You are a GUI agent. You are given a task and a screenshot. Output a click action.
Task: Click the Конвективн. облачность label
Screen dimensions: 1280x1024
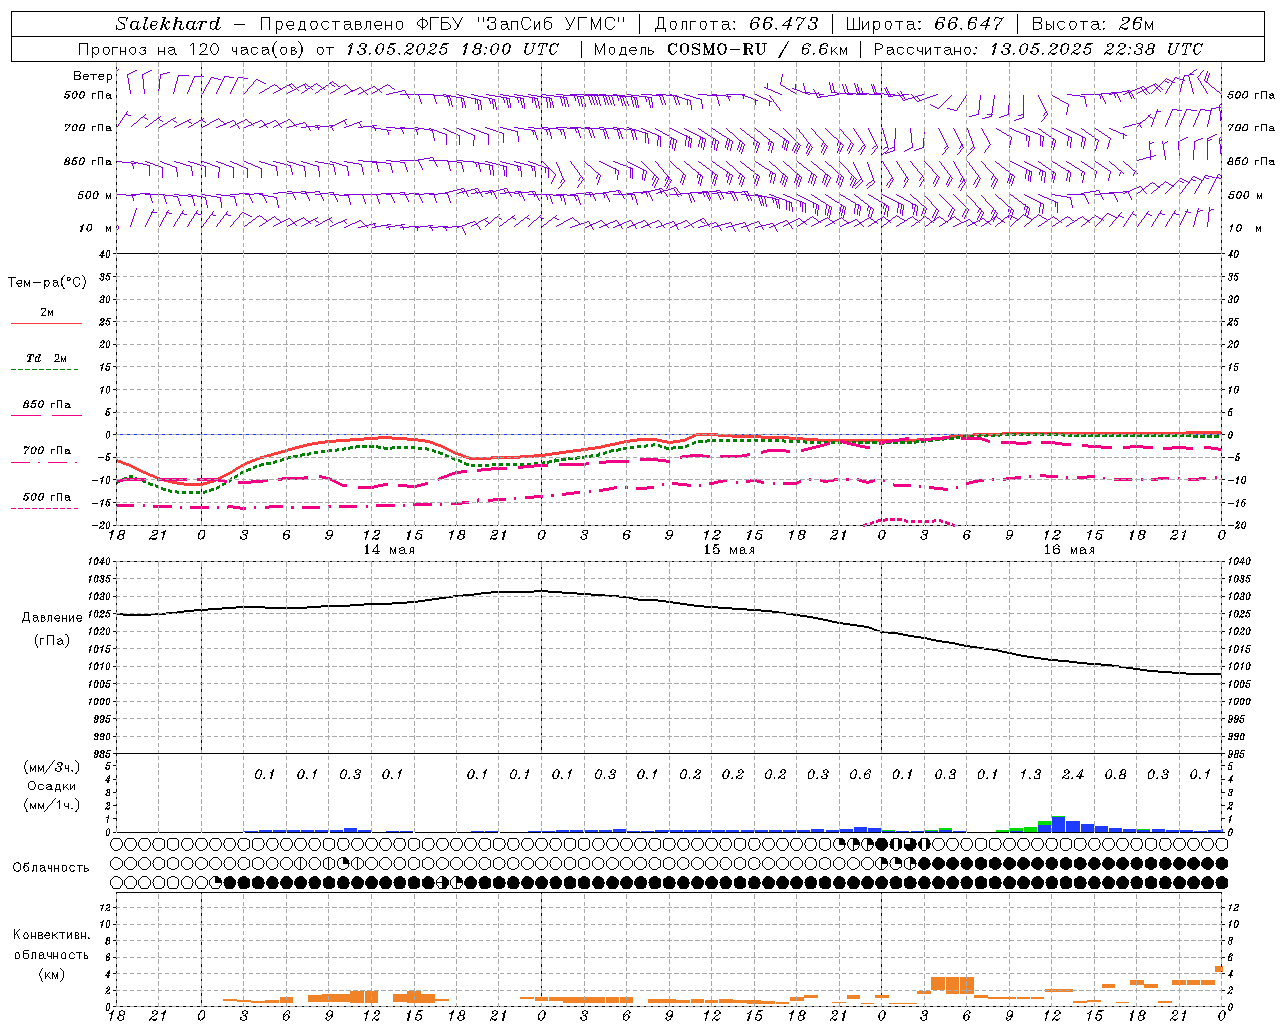point(51,945)
